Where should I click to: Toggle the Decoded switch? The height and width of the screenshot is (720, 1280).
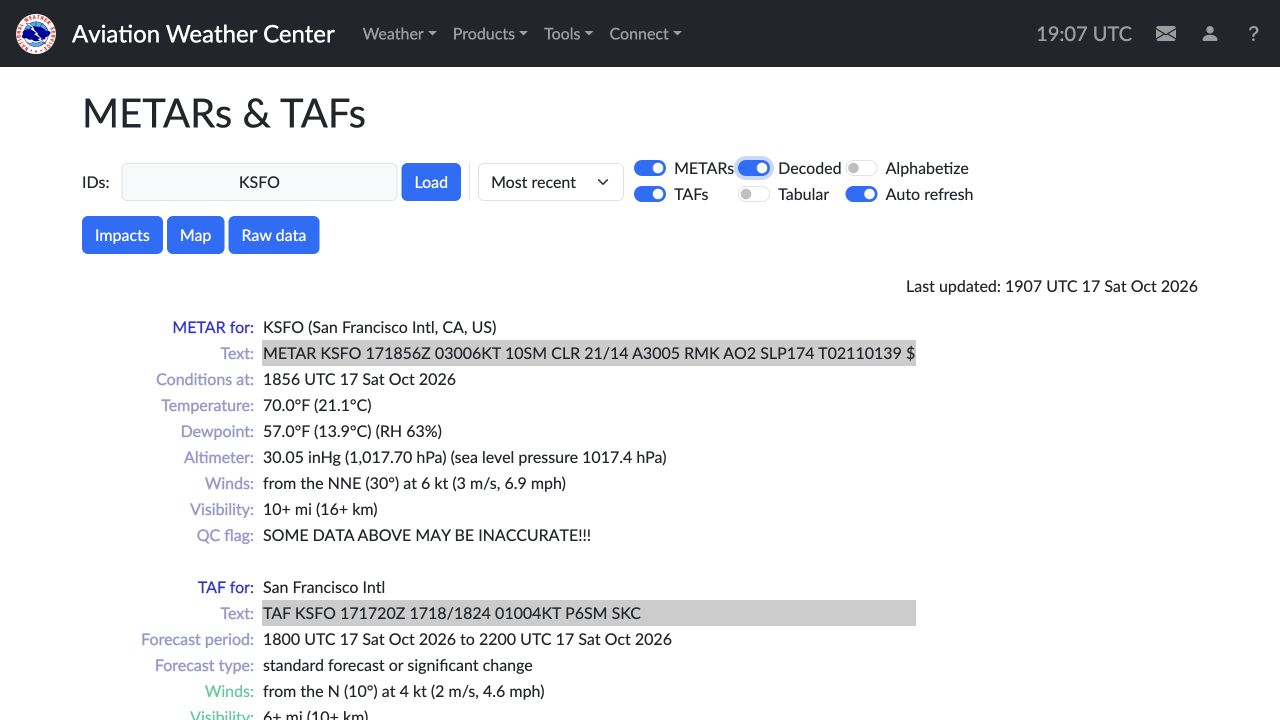click(x=754, y=168)
